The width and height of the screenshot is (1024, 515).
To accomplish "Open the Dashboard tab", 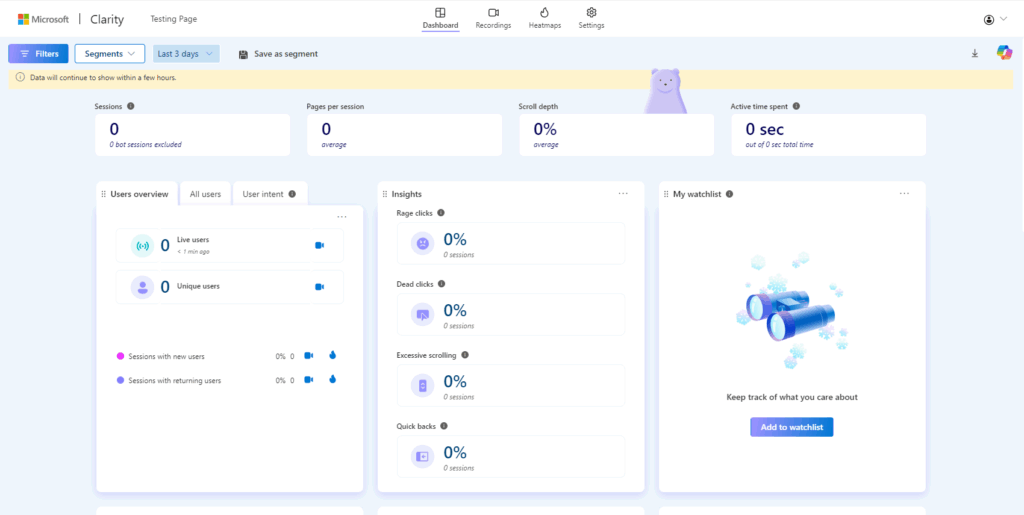I will [440, 18].
